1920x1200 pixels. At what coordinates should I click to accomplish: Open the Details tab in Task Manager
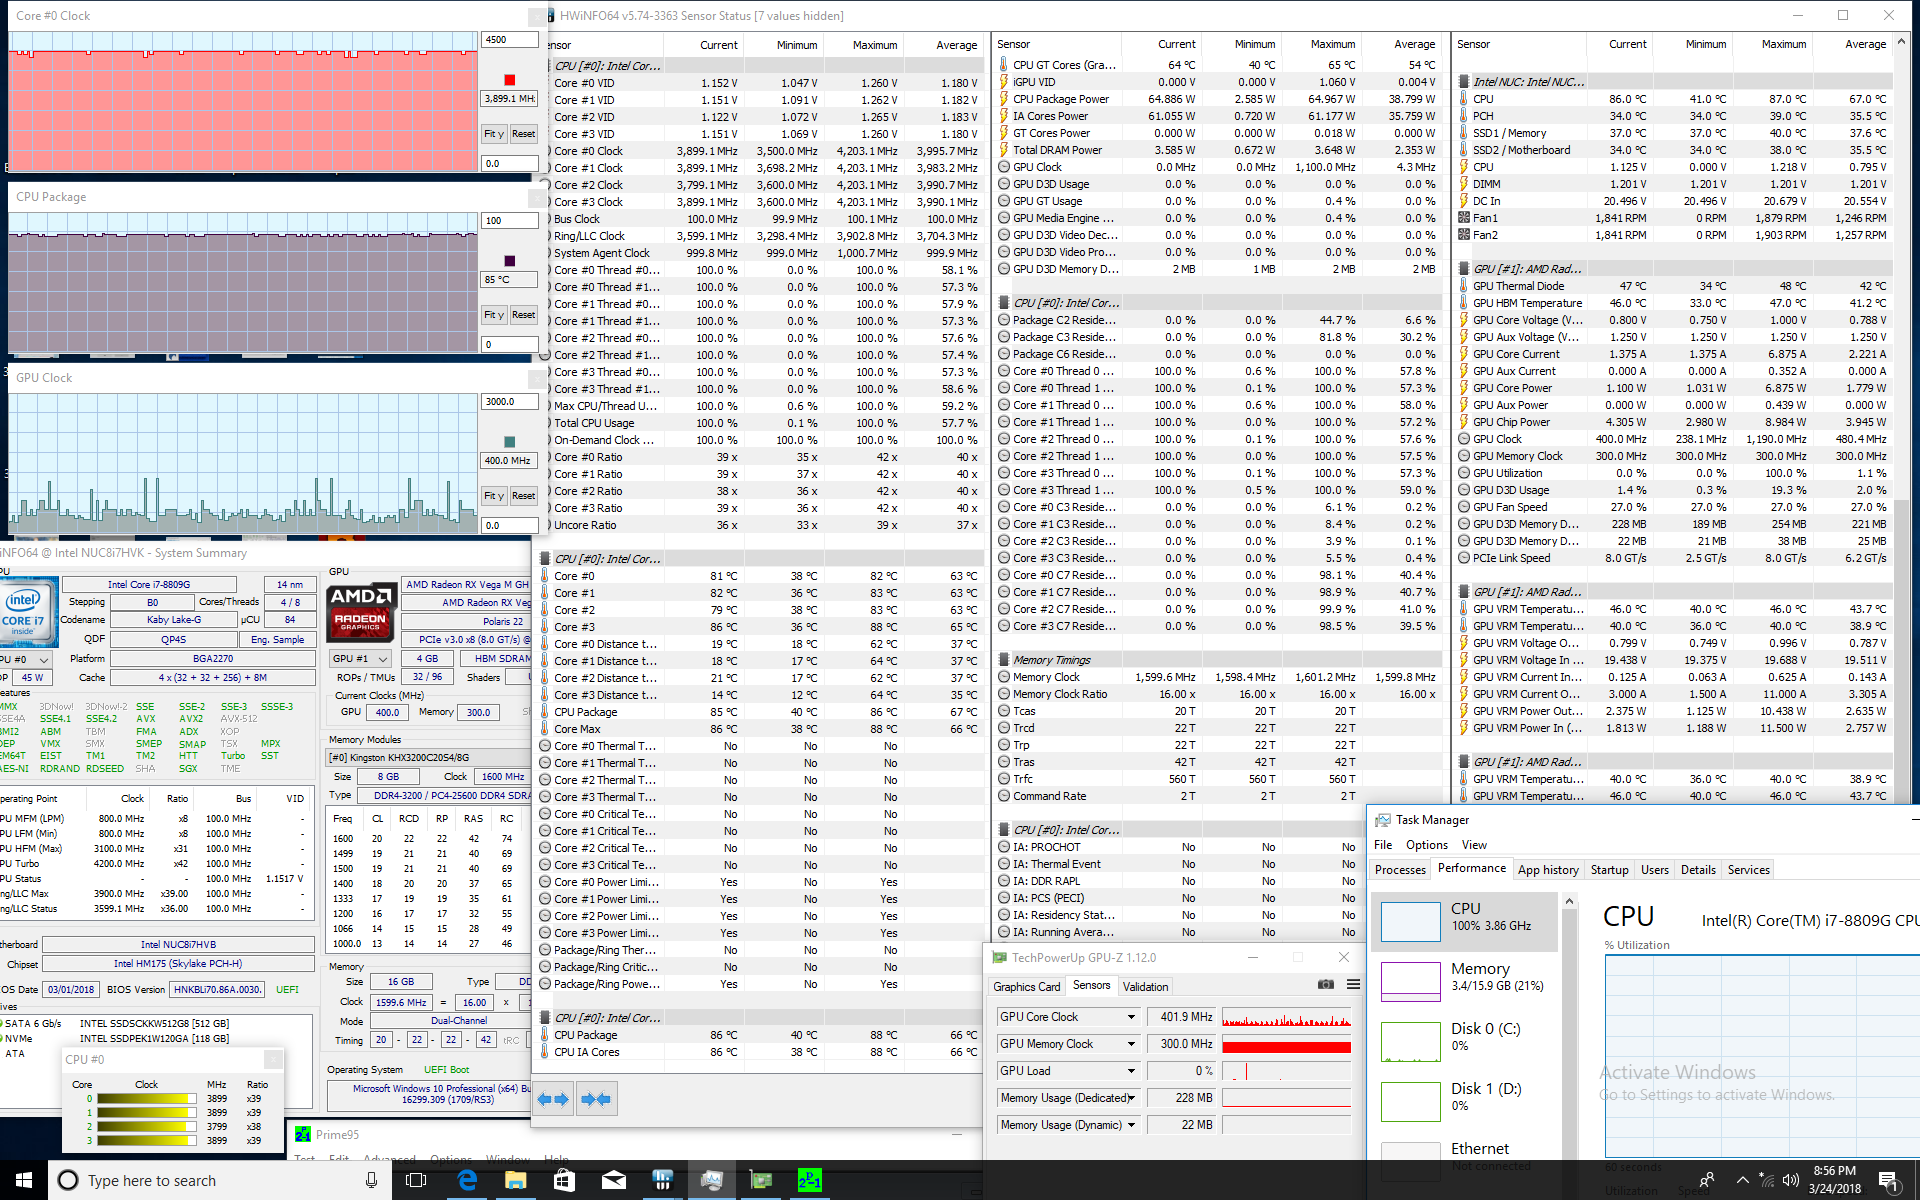(x=1698, y=870)
